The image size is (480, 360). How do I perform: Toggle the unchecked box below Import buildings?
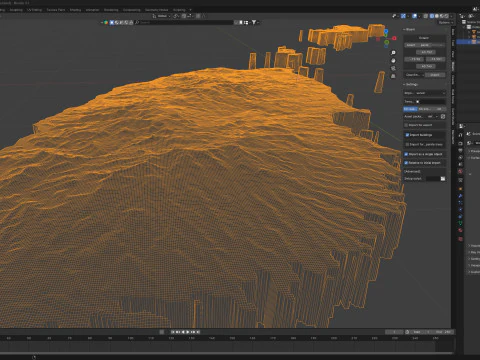[x=407, y=144]
